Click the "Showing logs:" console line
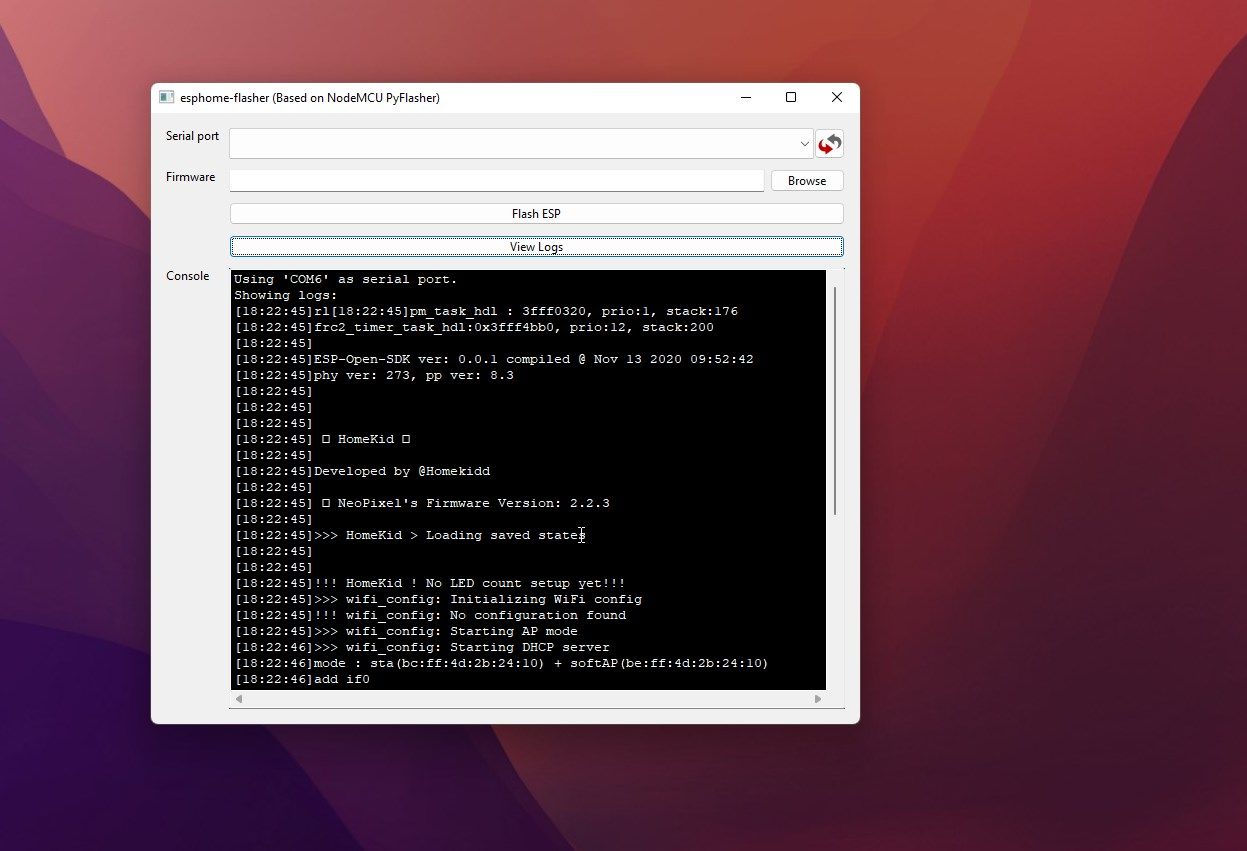 pos(286,295)
